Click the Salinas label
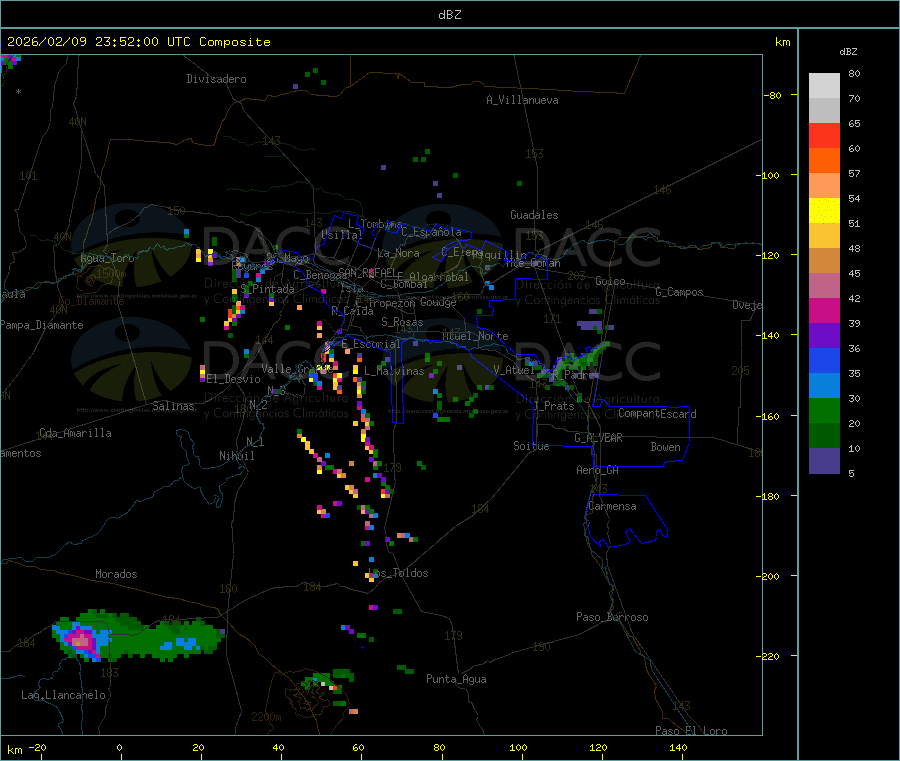 pyautogui.click(x=173, y=406)
